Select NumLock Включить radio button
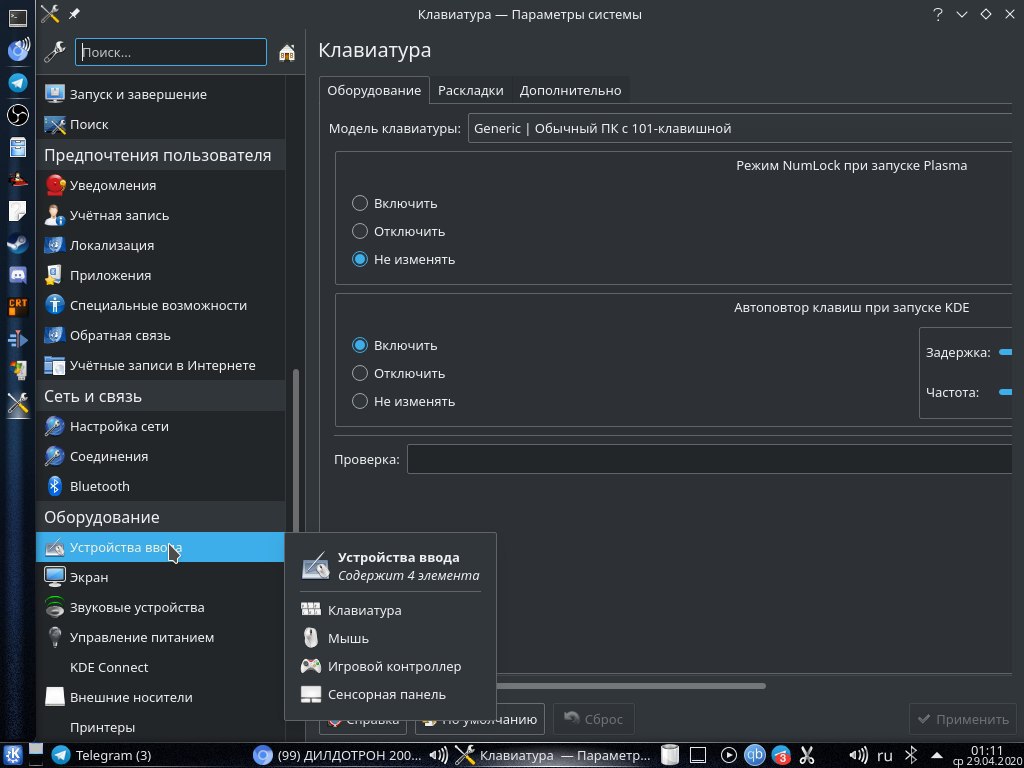 tap(360, 203)
